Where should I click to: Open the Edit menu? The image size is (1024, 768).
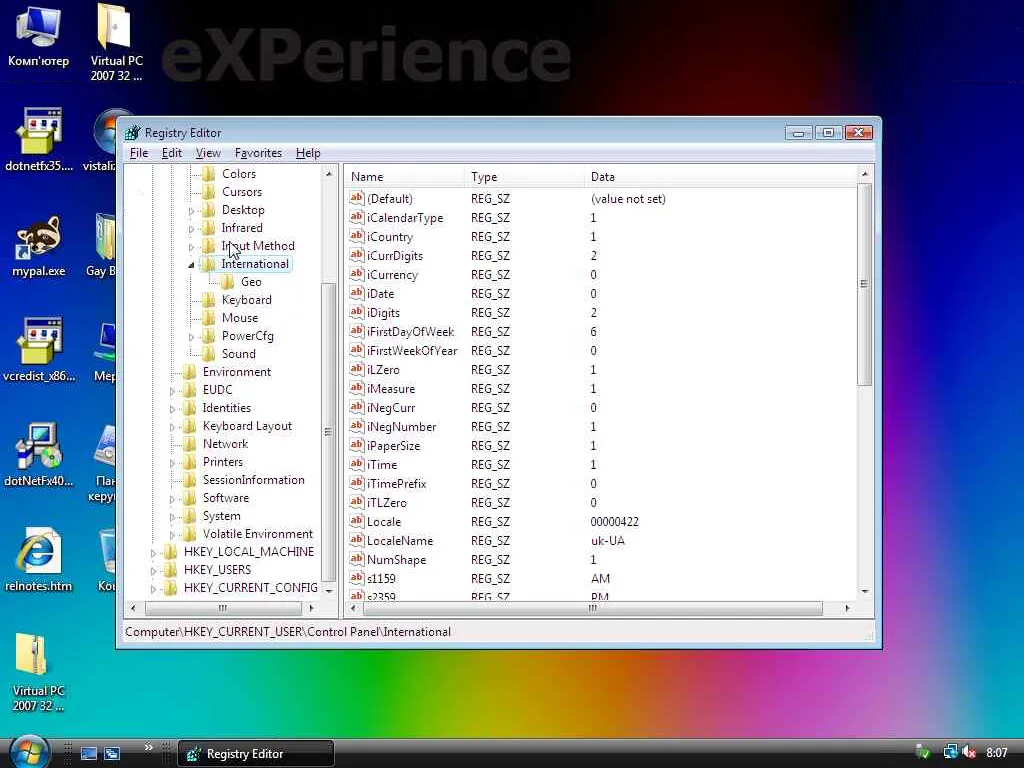[x=172, y=153]
